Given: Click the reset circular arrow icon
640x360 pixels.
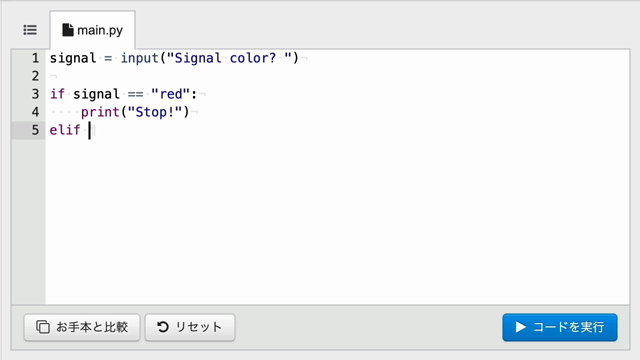Looking at the screenshot, I should (163, 327).
